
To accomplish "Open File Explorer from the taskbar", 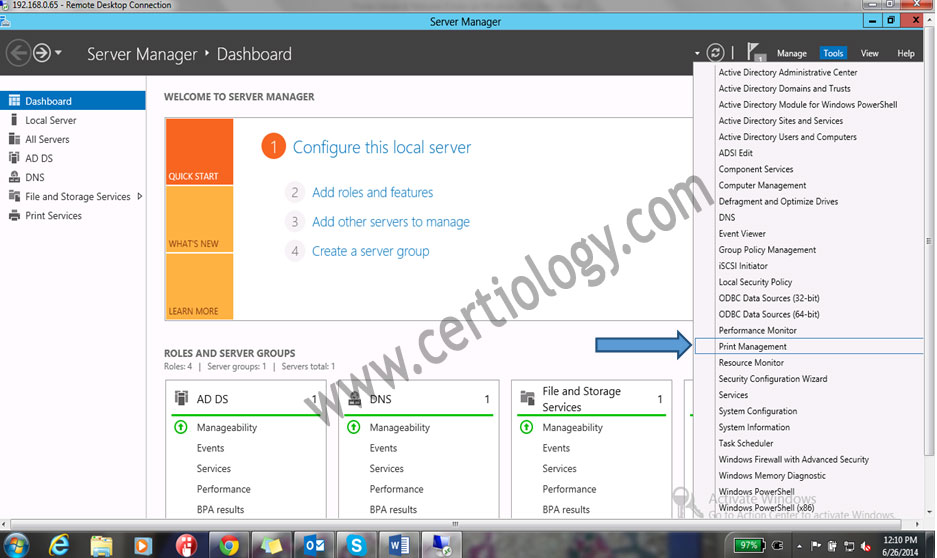I will (x=101, y=545).
